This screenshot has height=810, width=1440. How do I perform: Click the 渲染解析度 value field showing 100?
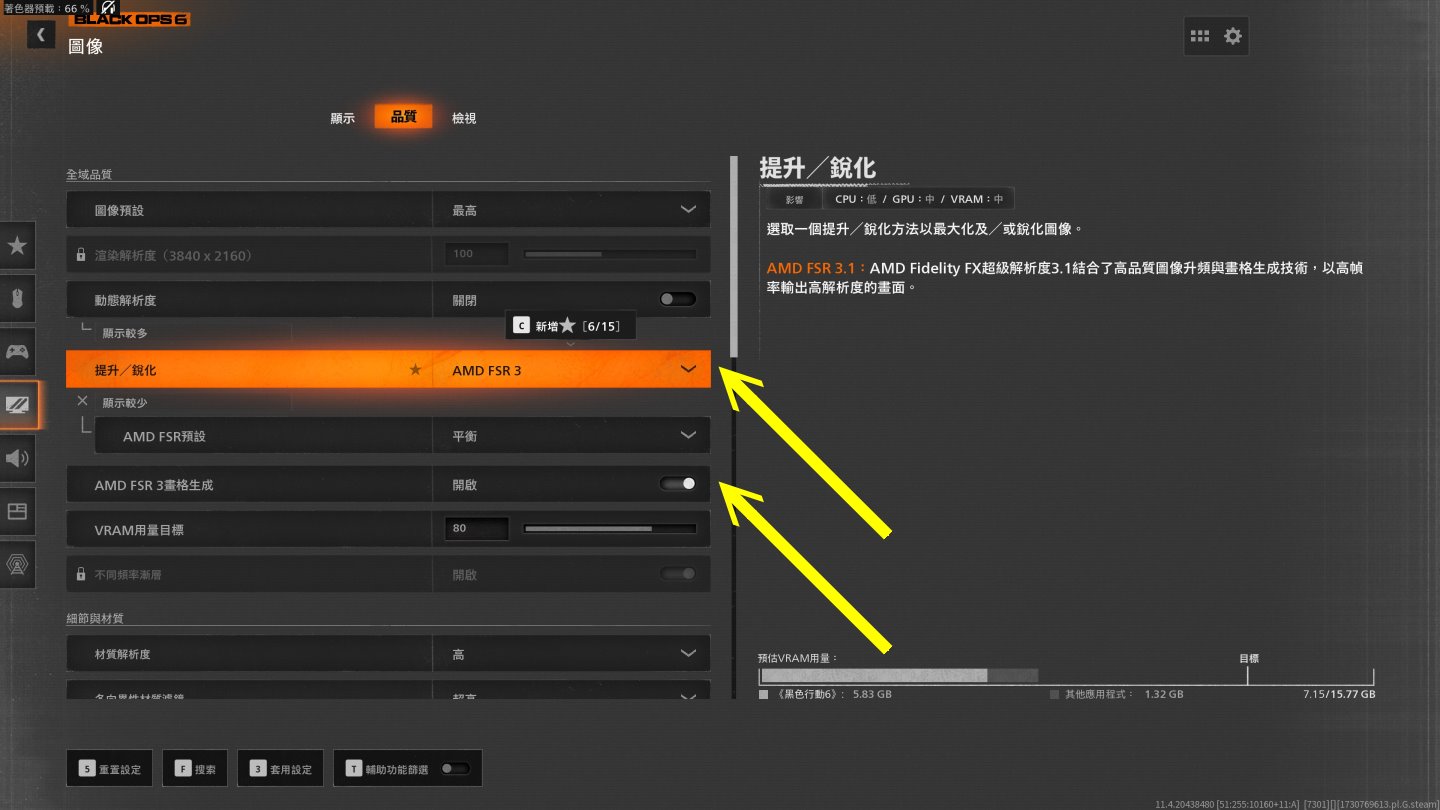[477, 254]
